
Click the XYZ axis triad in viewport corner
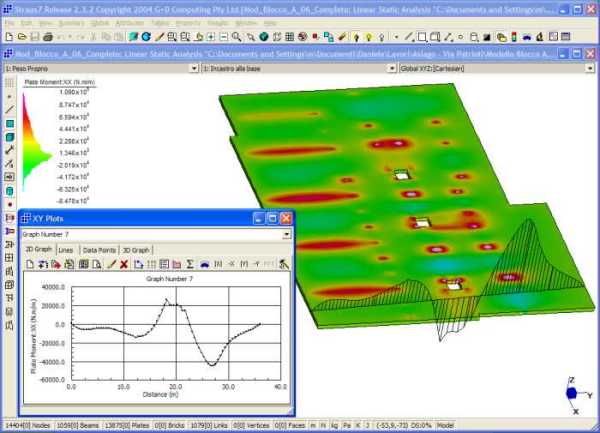(x=572, y=392)
